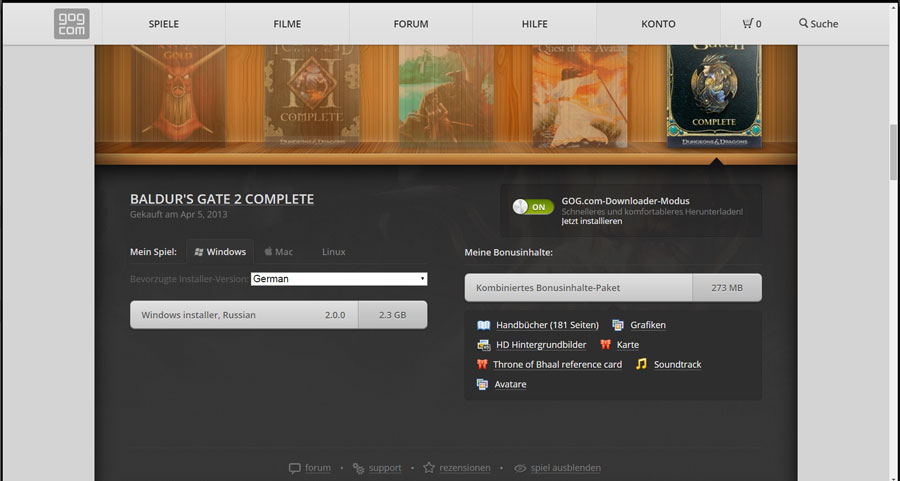Click the Jetzt installieren link
The width and height of the screenshot is (900, 481).
click(x=592, y=222)
